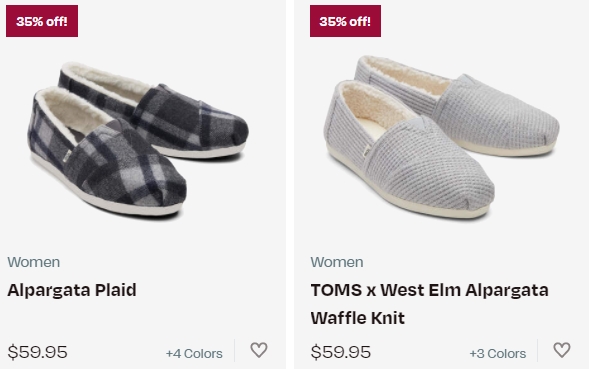
Task: Click $59.95 price of Alpargata Plaid
Action: 38,352
